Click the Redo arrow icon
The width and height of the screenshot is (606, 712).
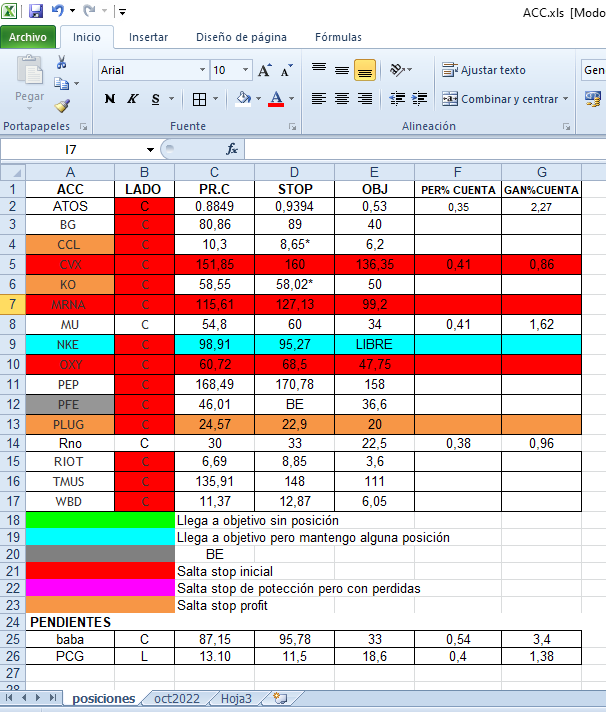point(89,10)
